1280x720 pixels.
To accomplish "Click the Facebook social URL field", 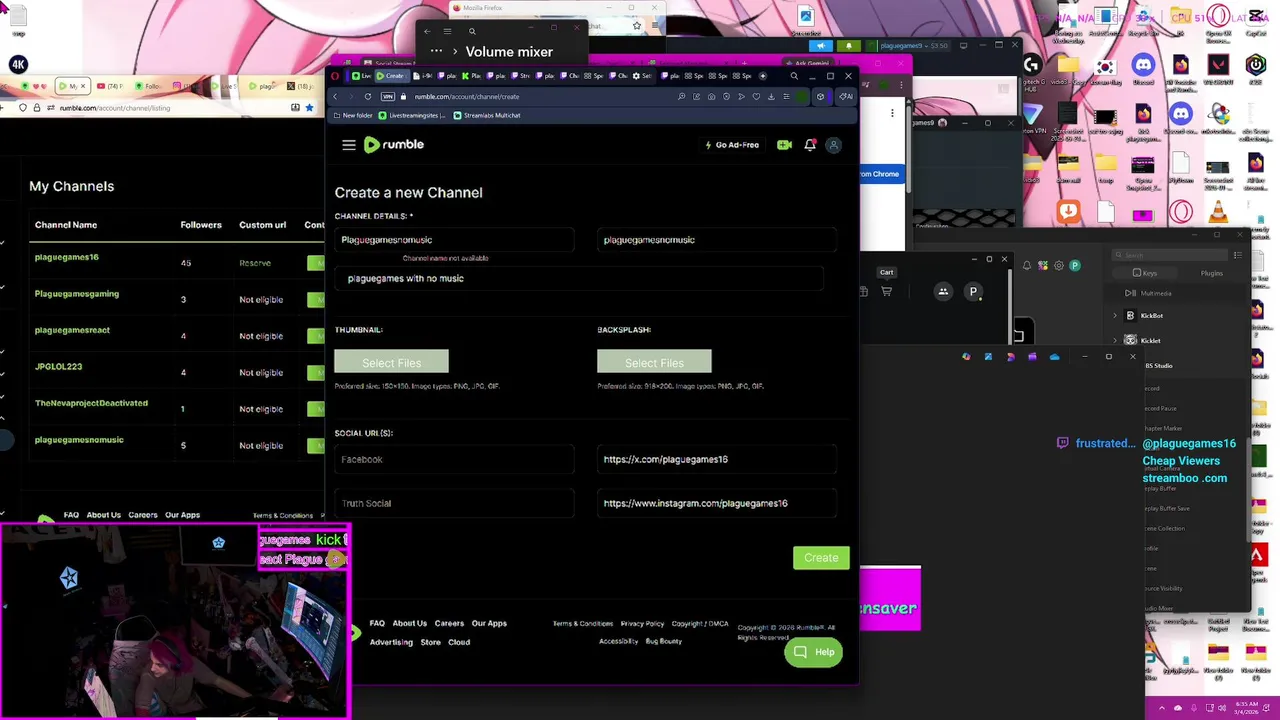I will 454,460.
